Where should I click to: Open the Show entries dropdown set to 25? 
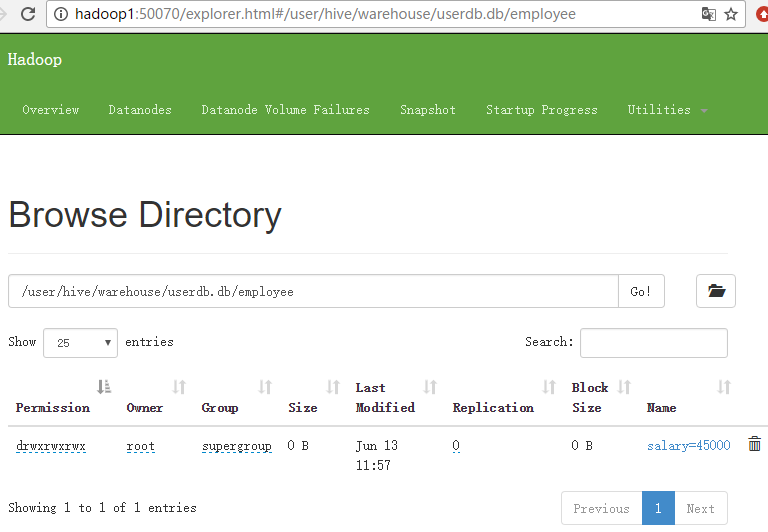pyautogui.click(x=80, y=343)
